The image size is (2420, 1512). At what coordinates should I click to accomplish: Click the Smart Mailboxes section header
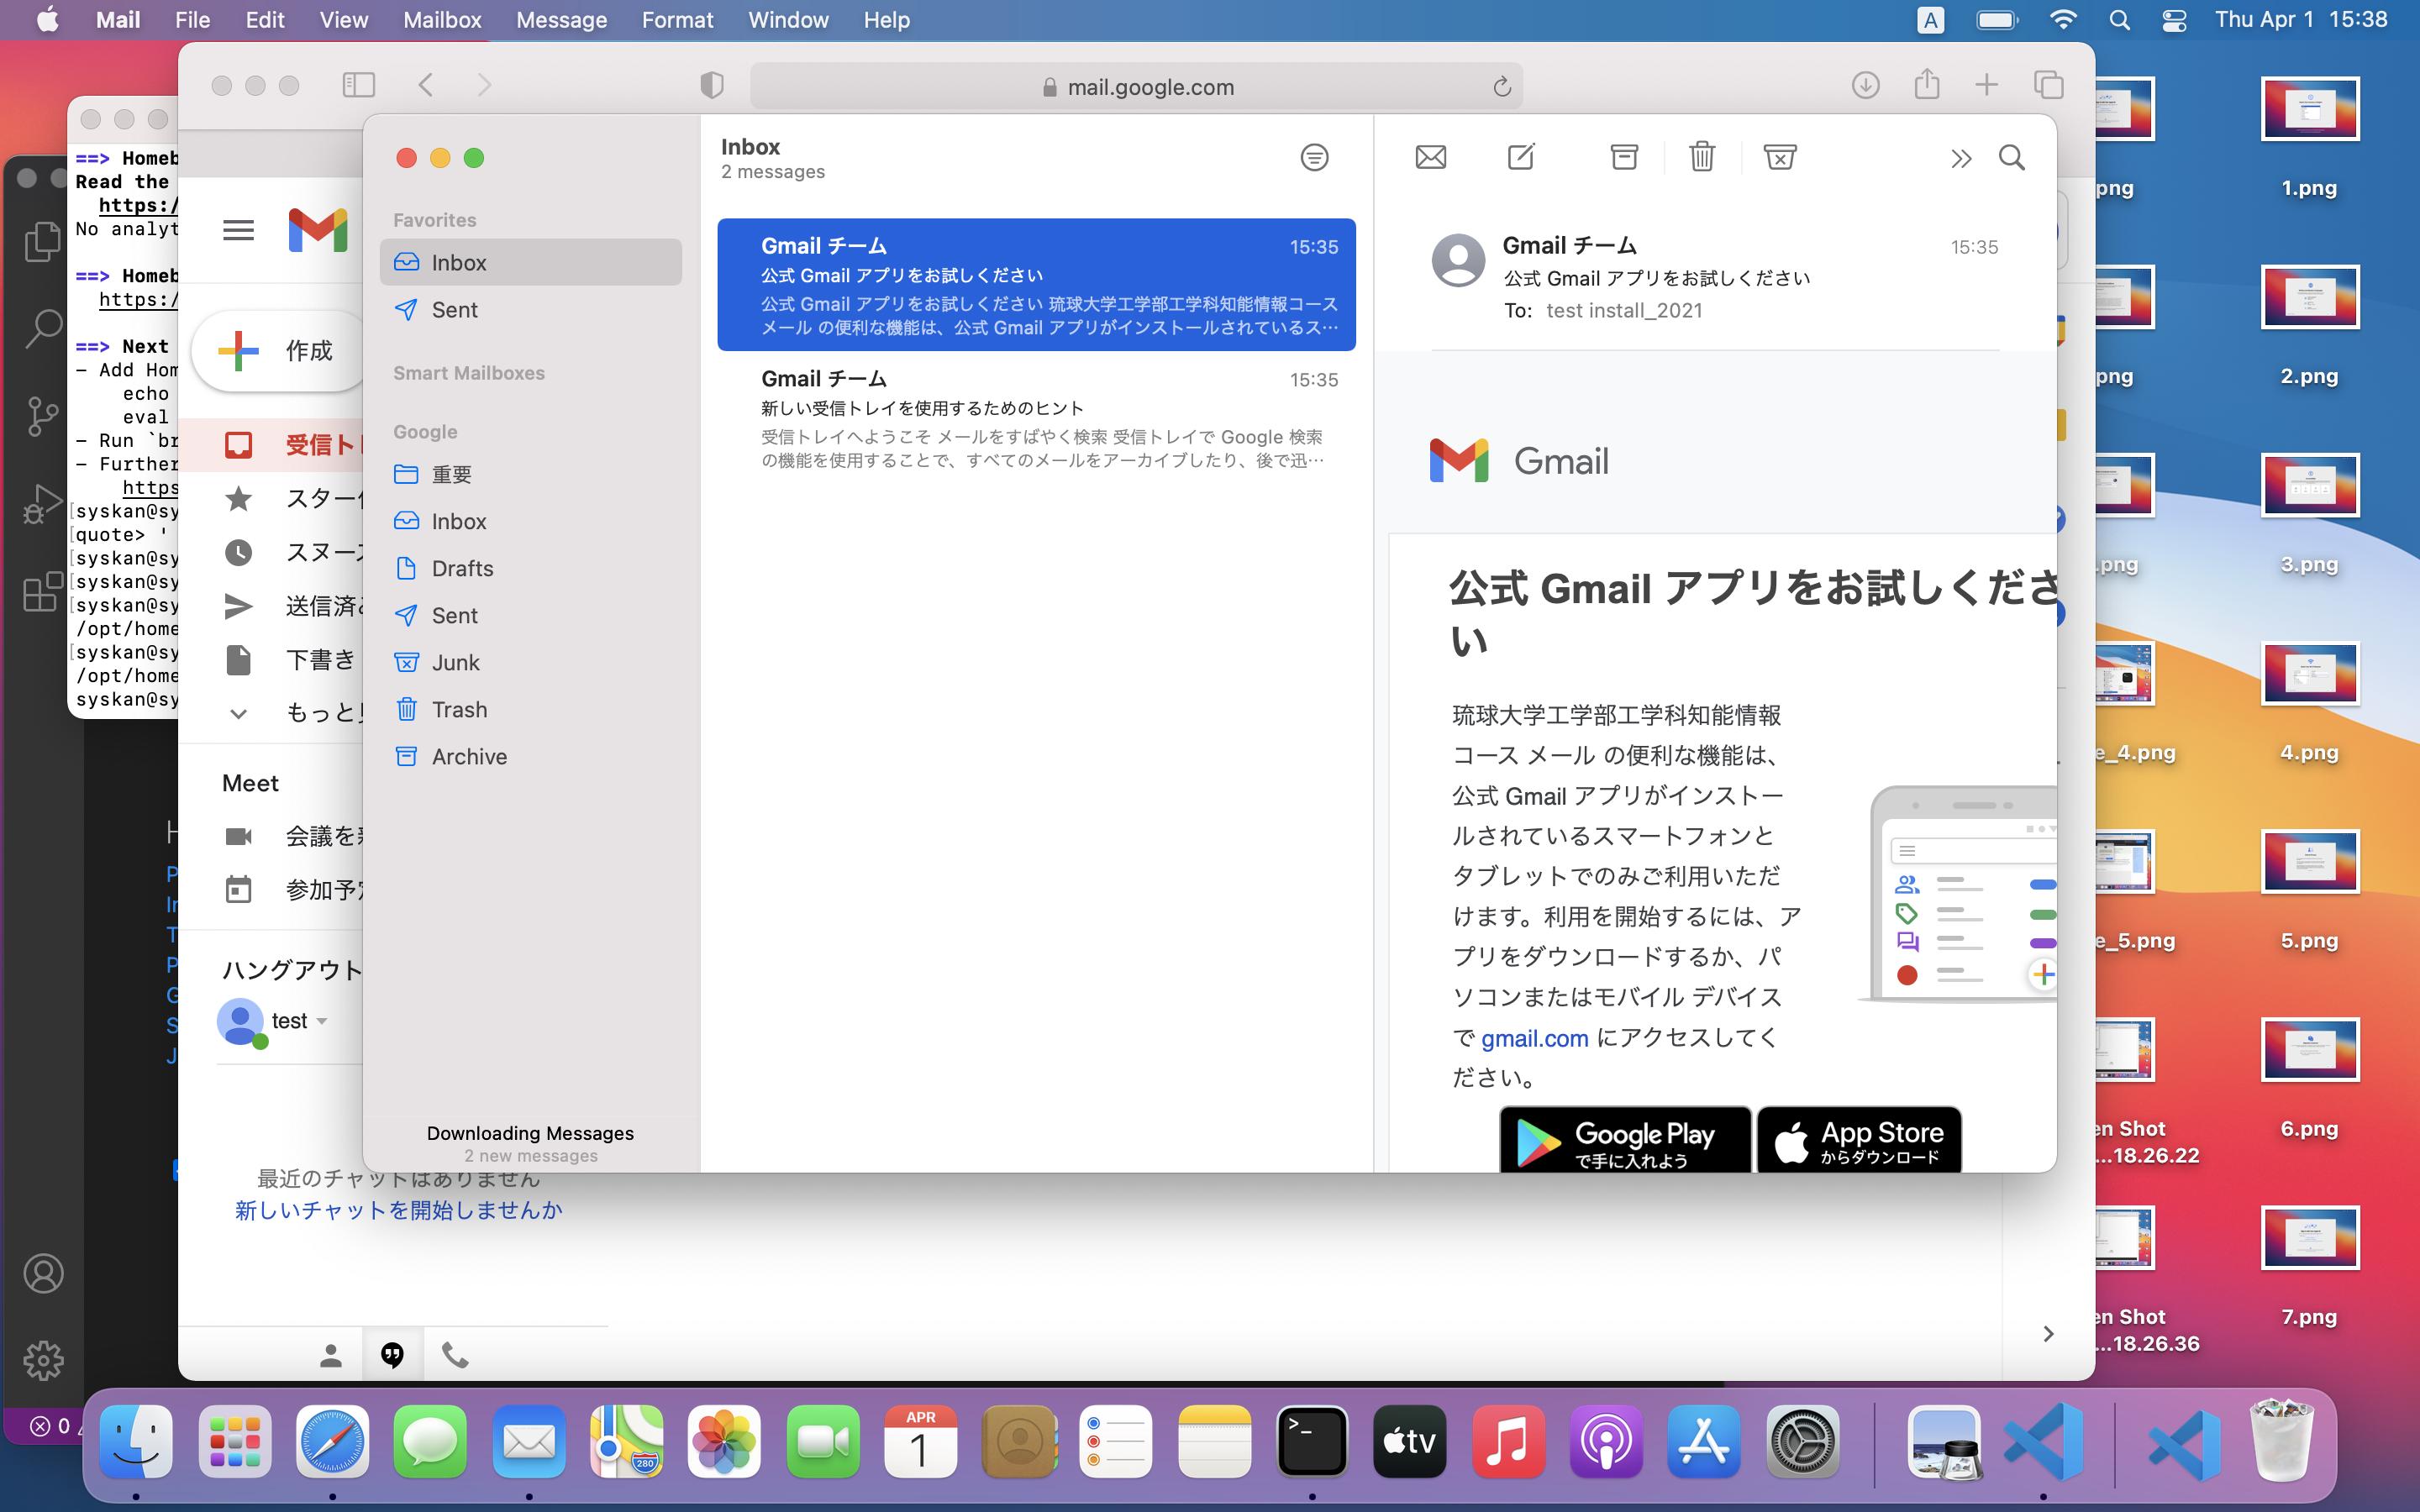[x=469, y=373]
